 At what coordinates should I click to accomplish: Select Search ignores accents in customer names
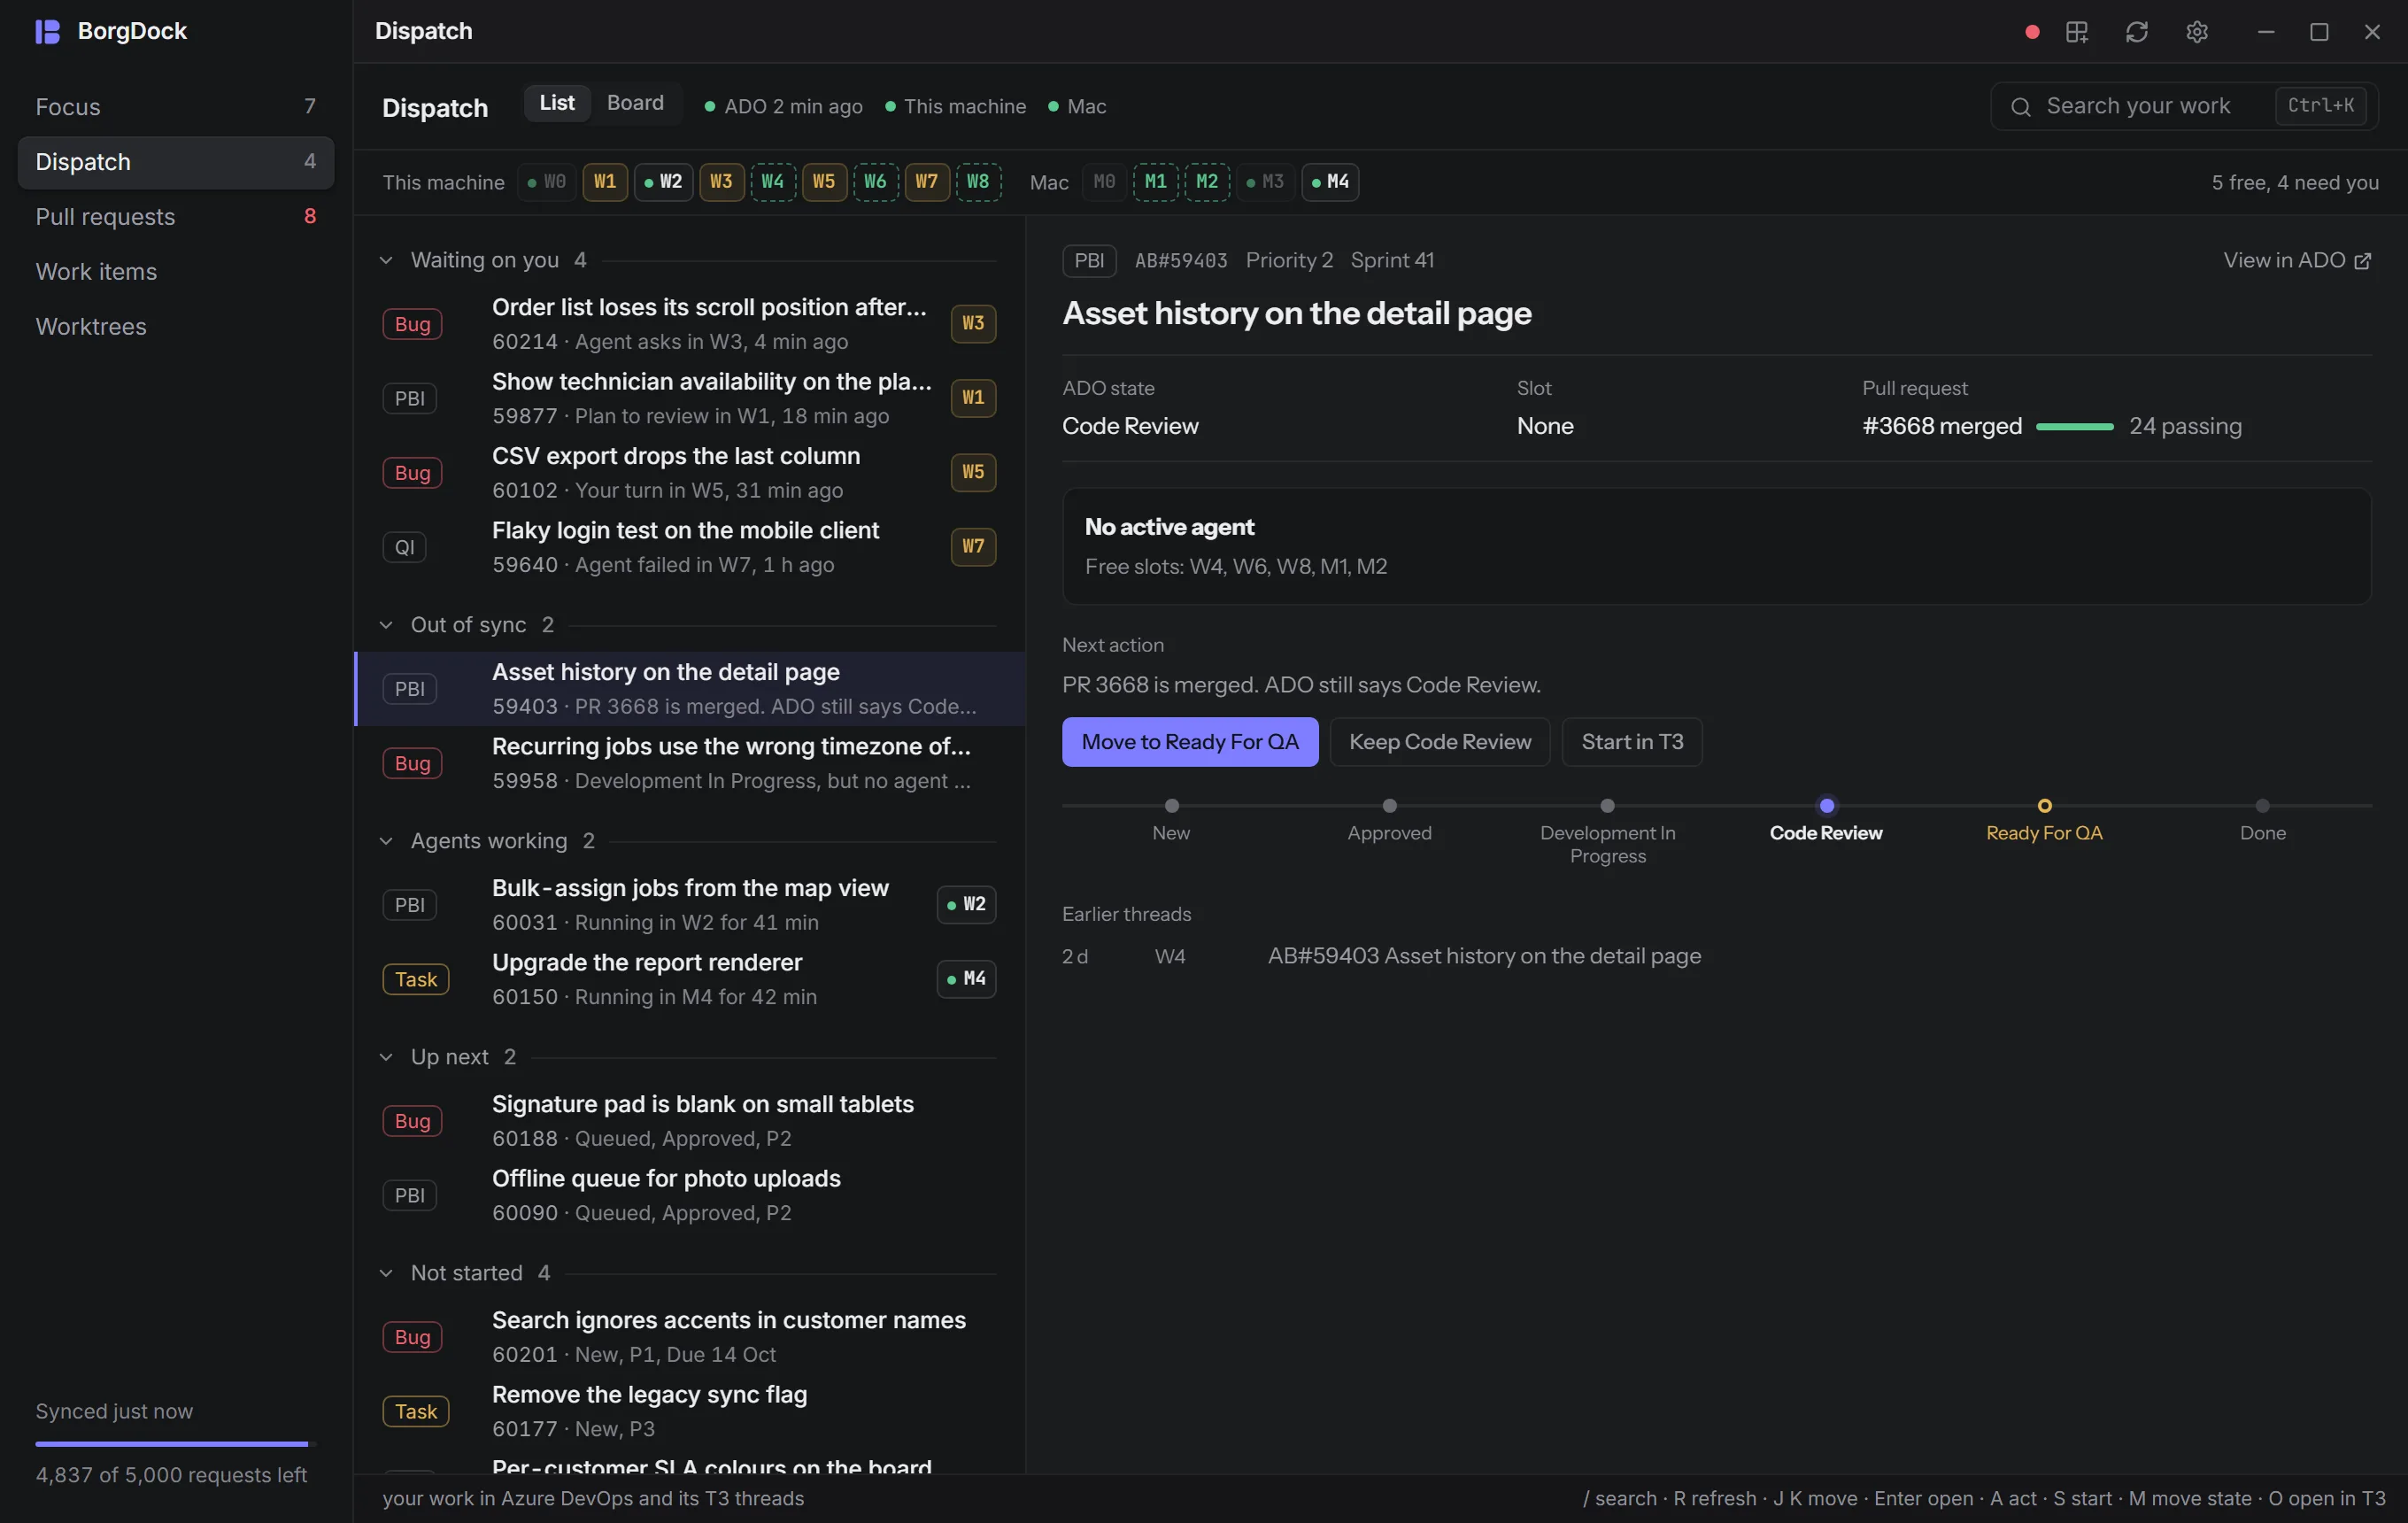click(x=690, y=1338)
